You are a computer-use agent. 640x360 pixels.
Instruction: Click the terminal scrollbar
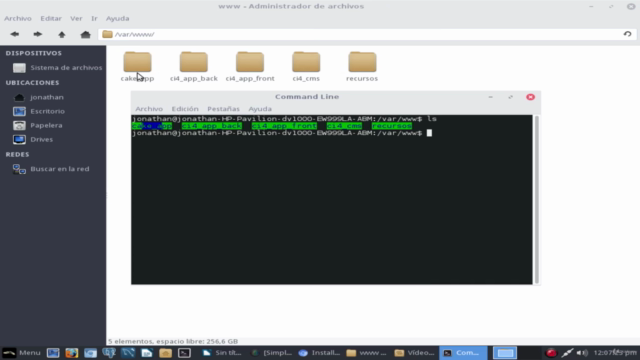536,200
